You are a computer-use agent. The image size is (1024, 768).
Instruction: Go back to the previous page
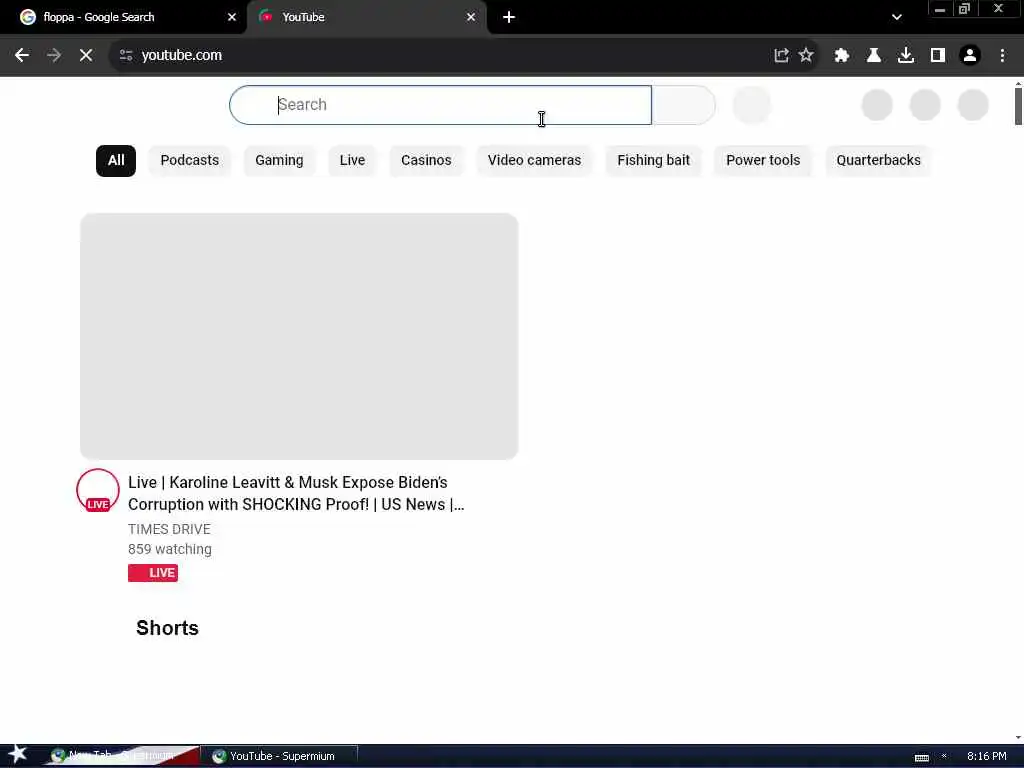pyautogui.click(x=22, y=56)
